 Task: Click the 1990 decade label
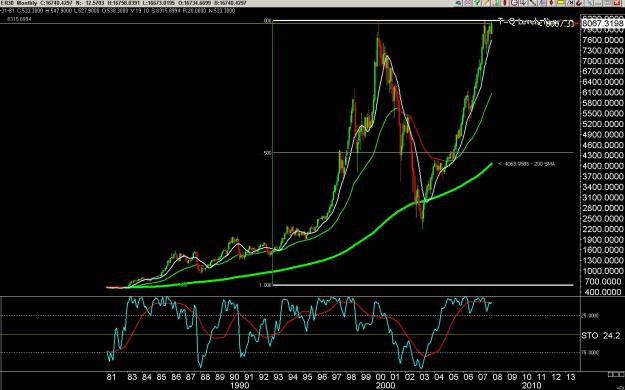click(240, 386)
